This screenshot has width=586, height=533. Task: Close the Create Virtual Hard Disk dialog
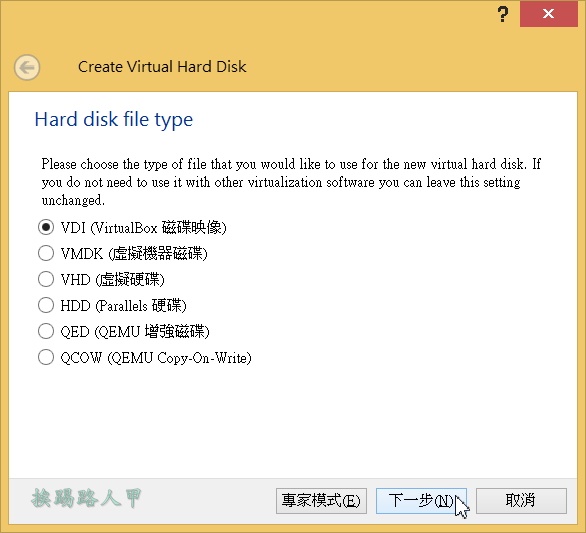click(x=548, y=14)
